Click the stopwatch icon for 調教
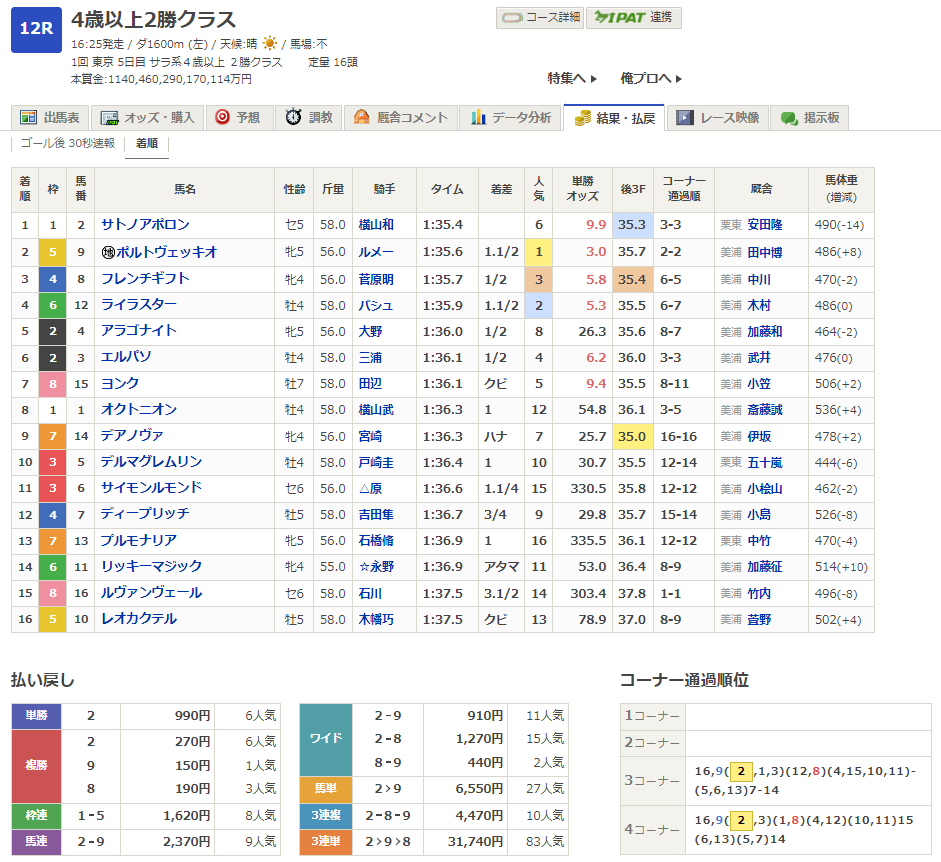941x862 pixels. click(294, 118)
